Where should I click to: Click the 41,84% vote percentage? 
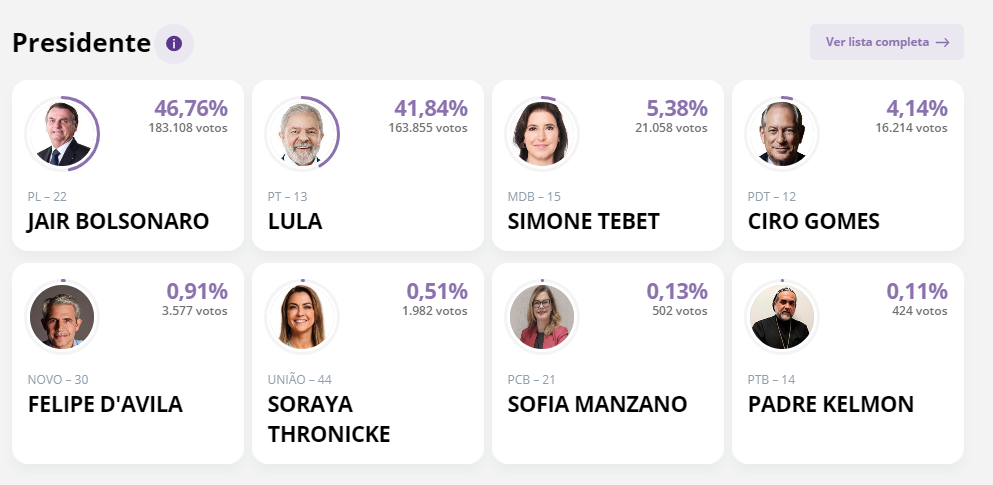[x=431, y=108]
